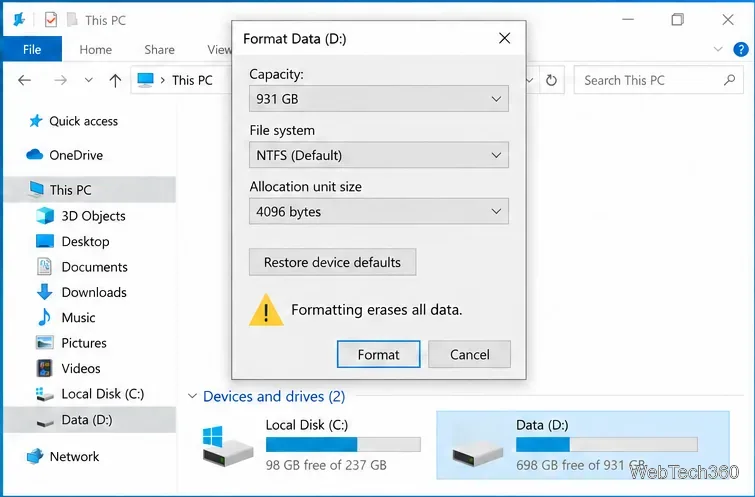755x497 pixels.
Task: Select Local Disk (C:) in the sidebar
Action: pos(103,394)
